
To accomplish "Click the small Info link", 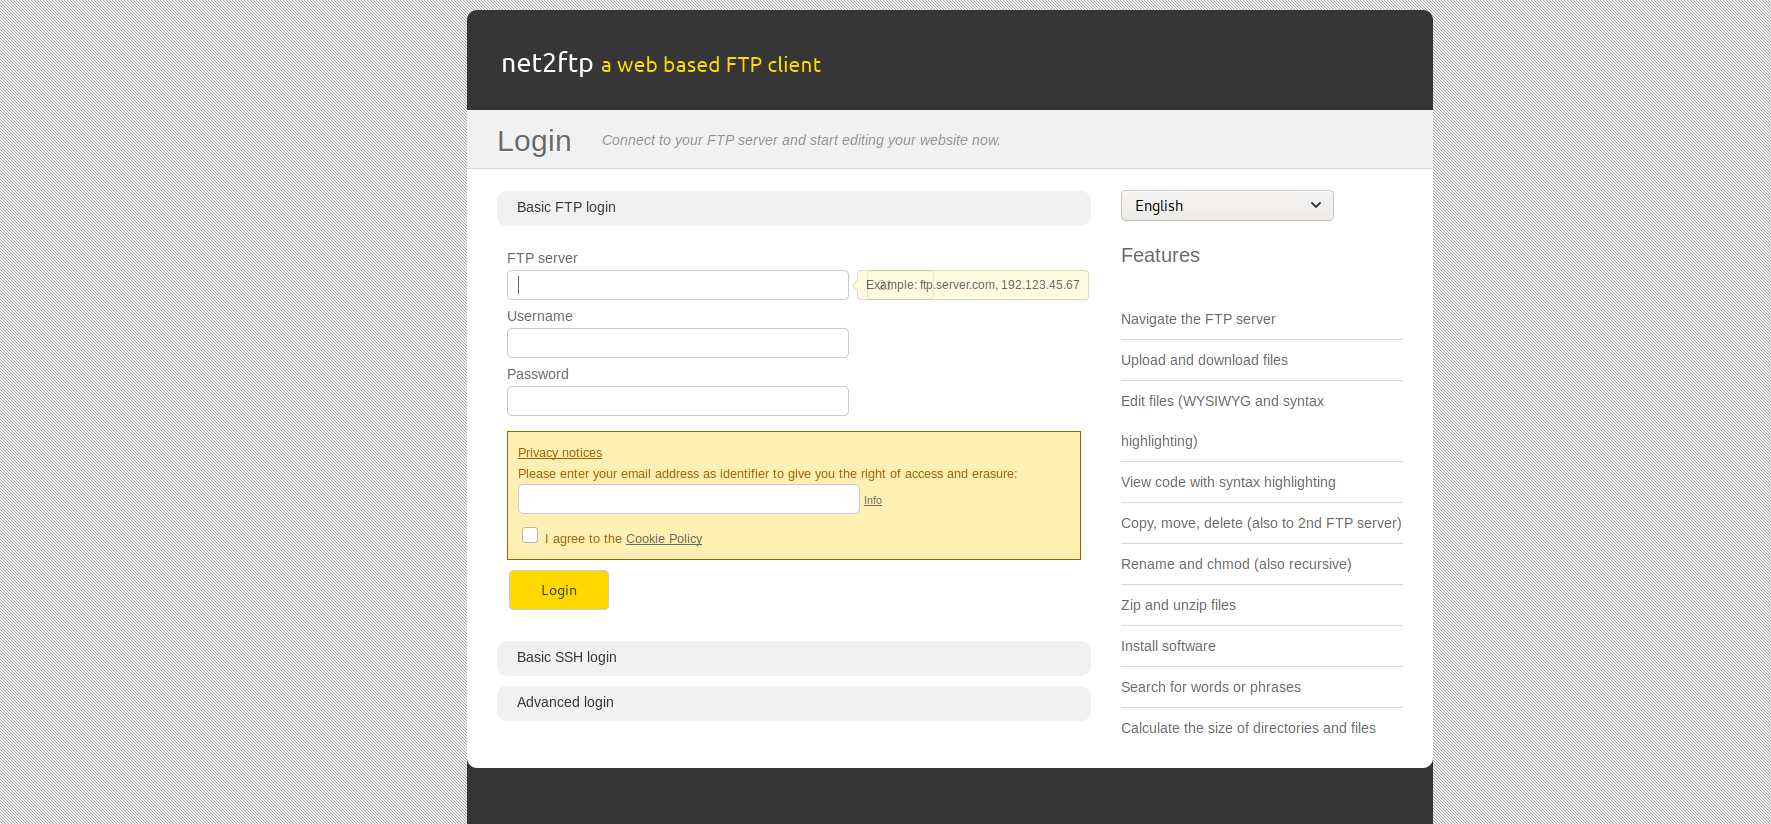I will [x=873, y=501].
